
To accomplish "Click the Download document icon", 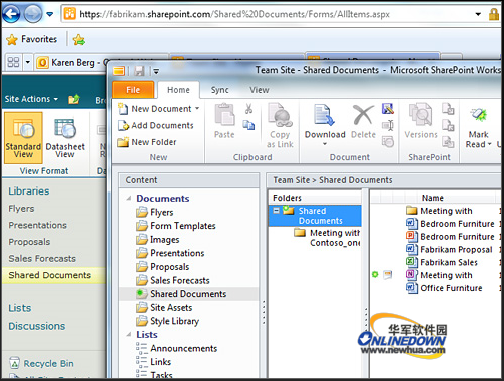I will click(x=324, y=116).
